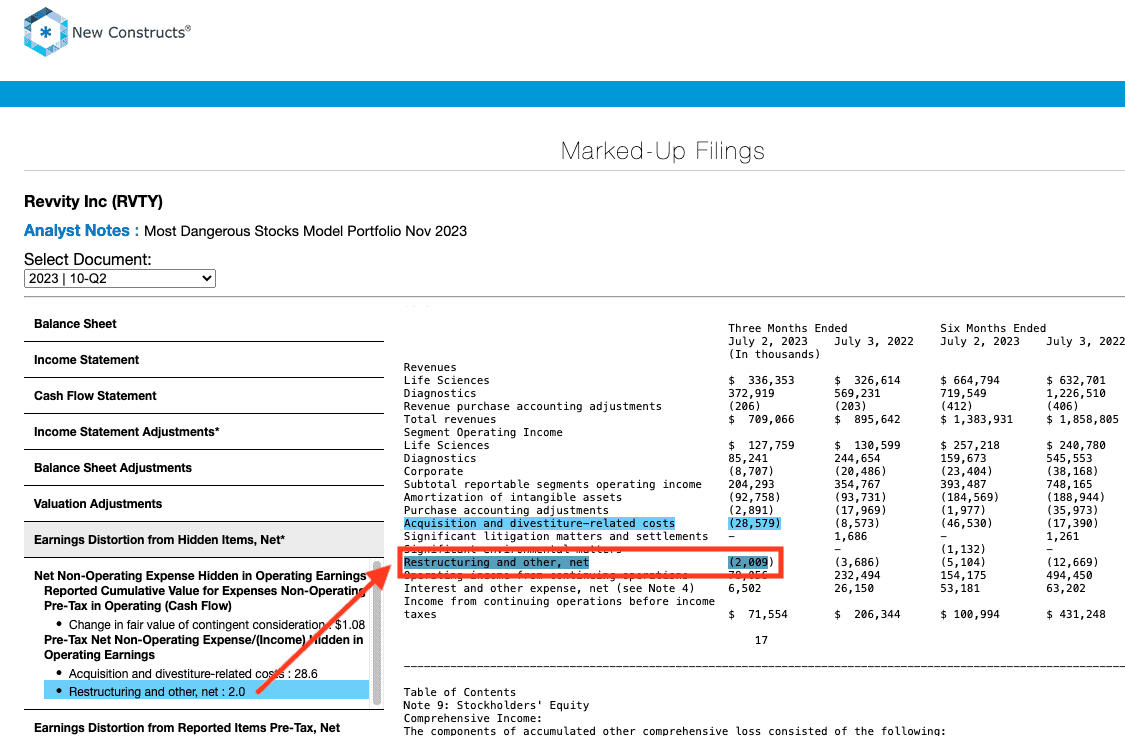Screen dimensions: 1125x736
Task: Open the Balance Sheet section
Action: pyautogui.click(x=204, y=324)
